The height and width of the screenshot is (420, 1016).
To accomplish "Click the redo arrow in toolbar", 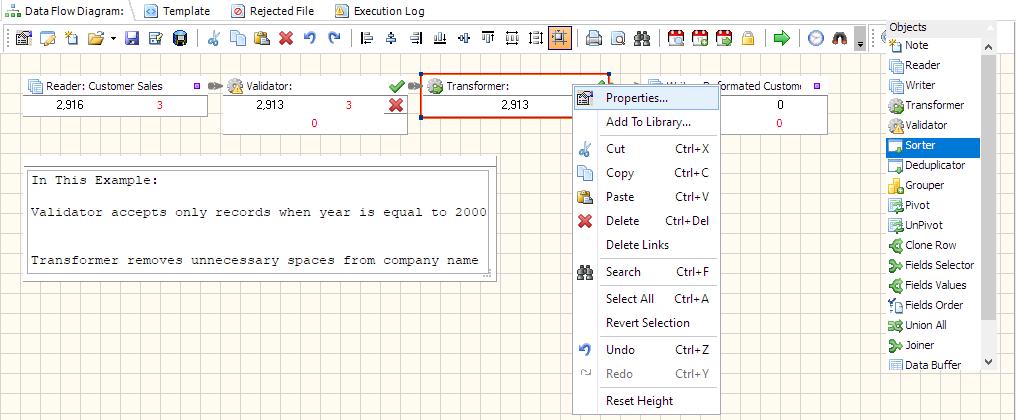I will click(x=334, y=38).
